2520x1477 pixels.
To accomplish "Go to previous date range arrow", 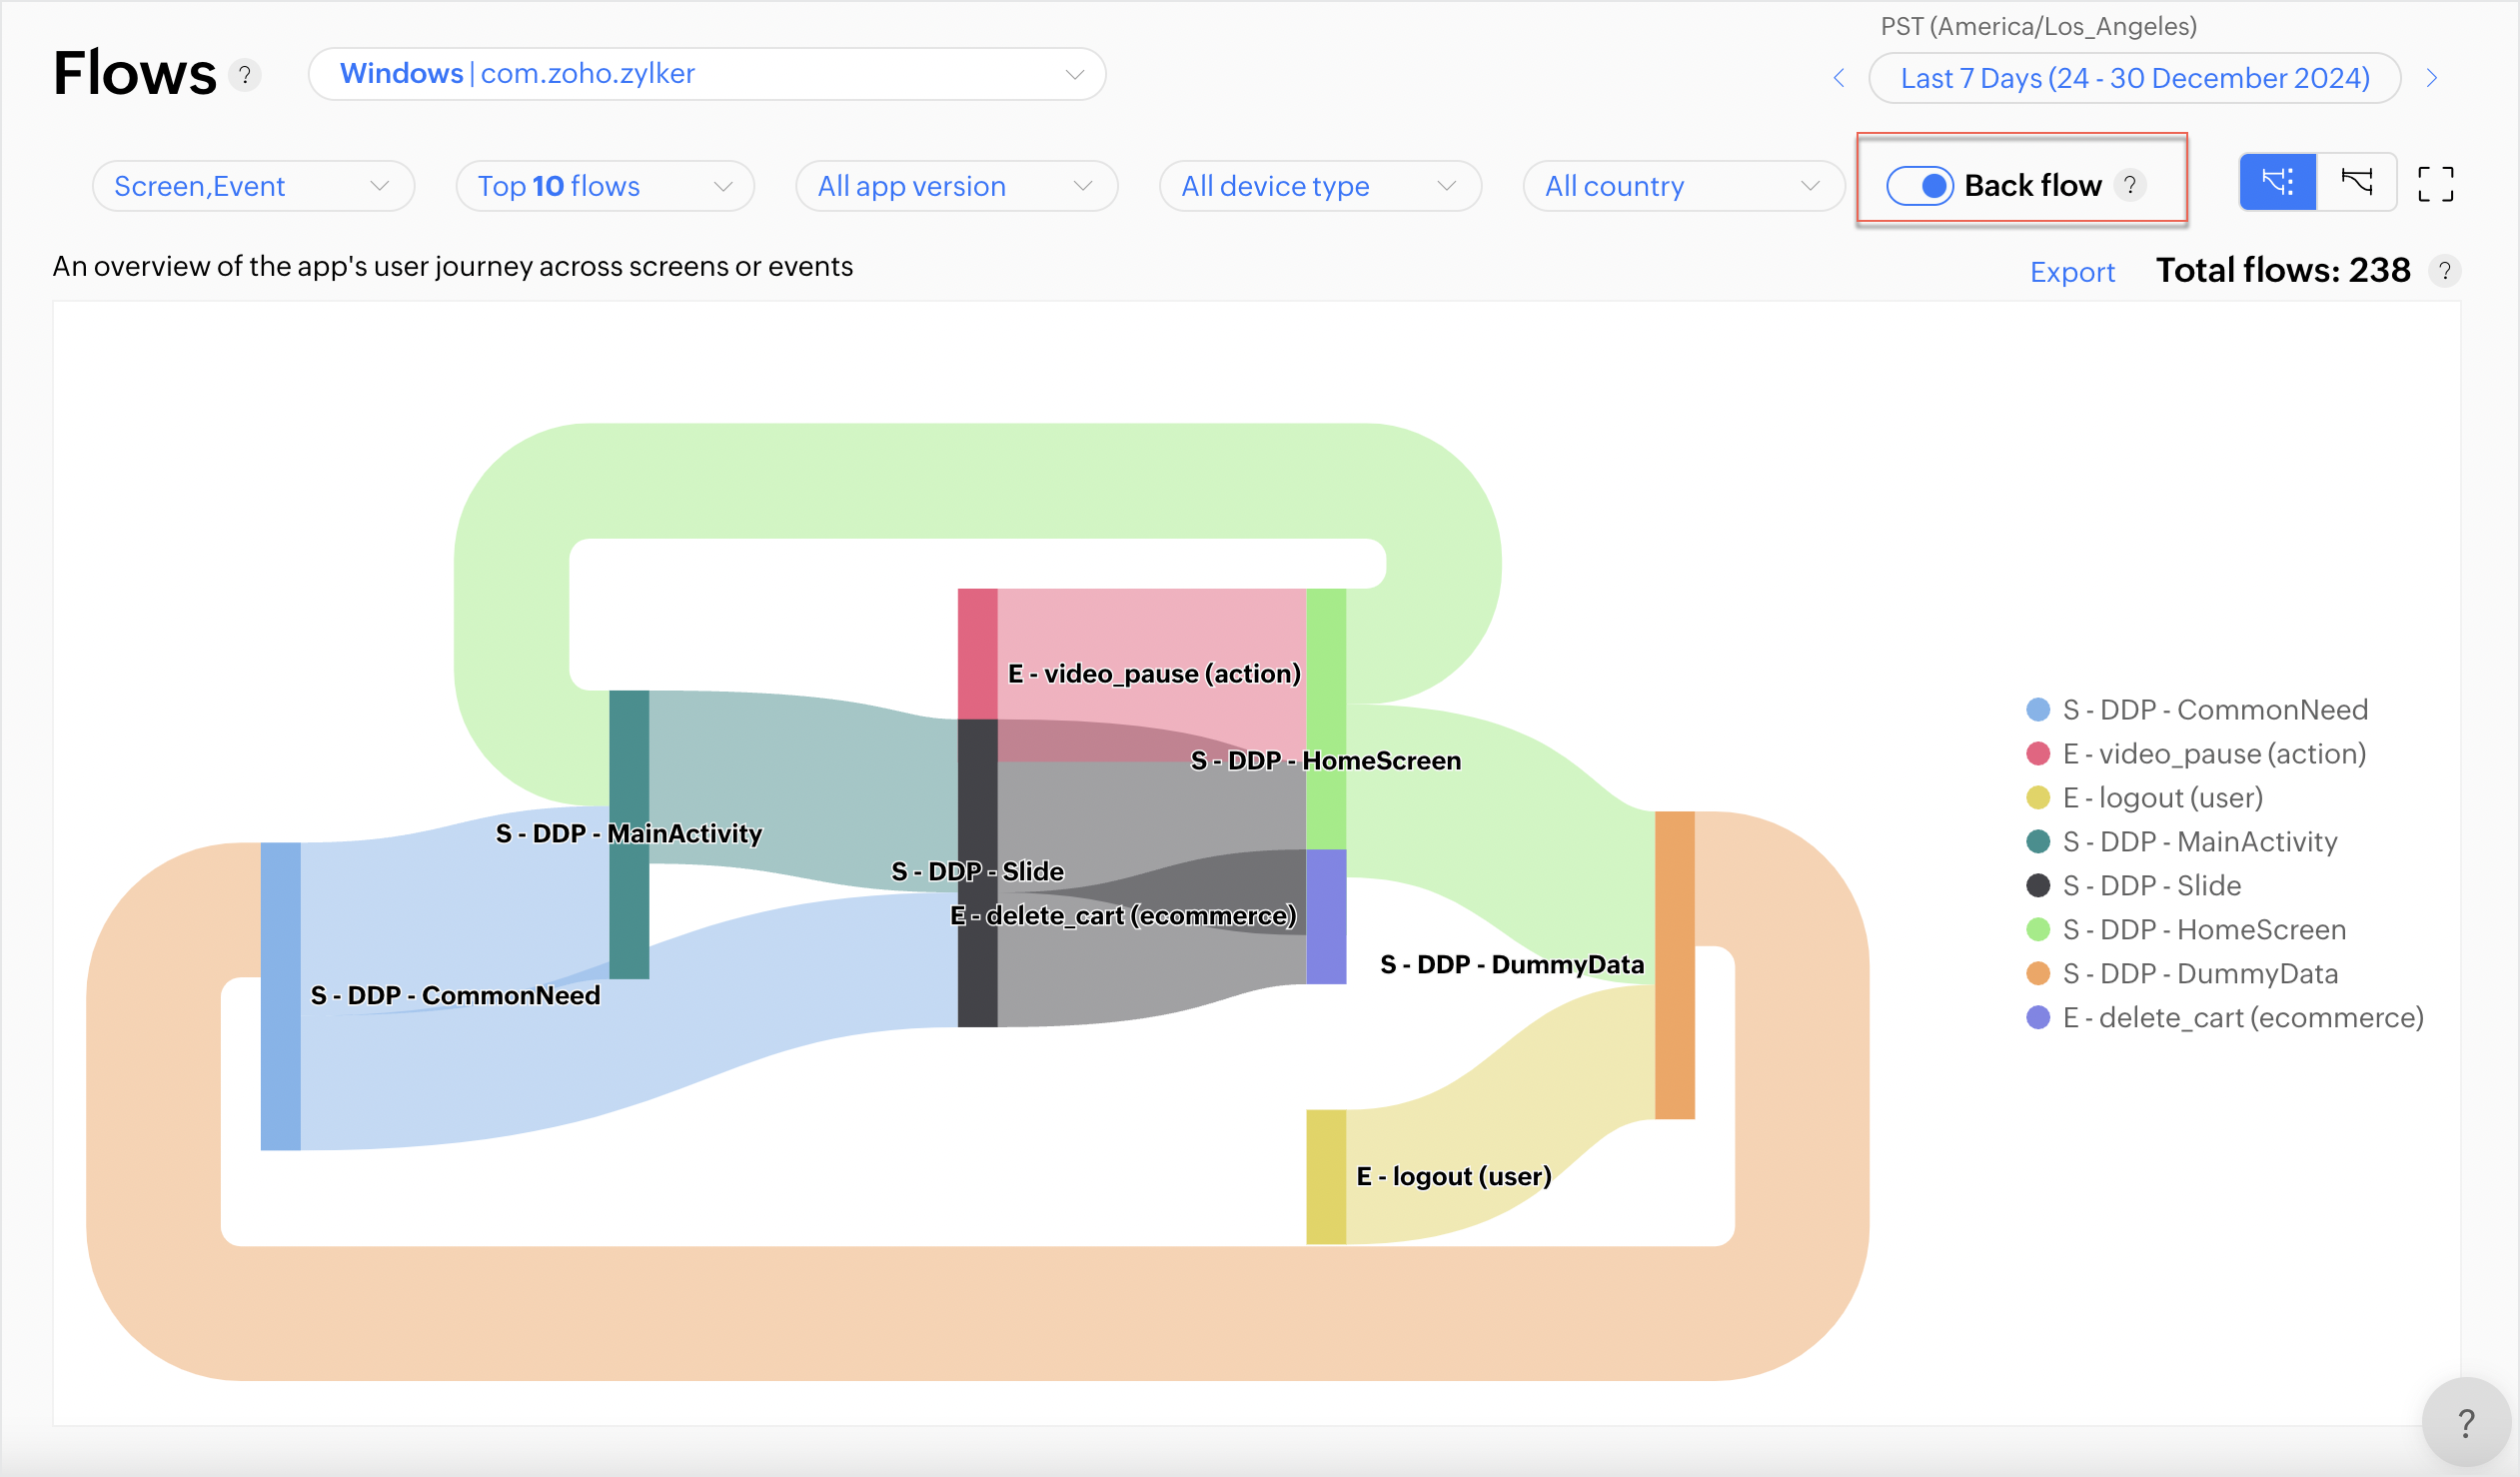I will 1838,78.
